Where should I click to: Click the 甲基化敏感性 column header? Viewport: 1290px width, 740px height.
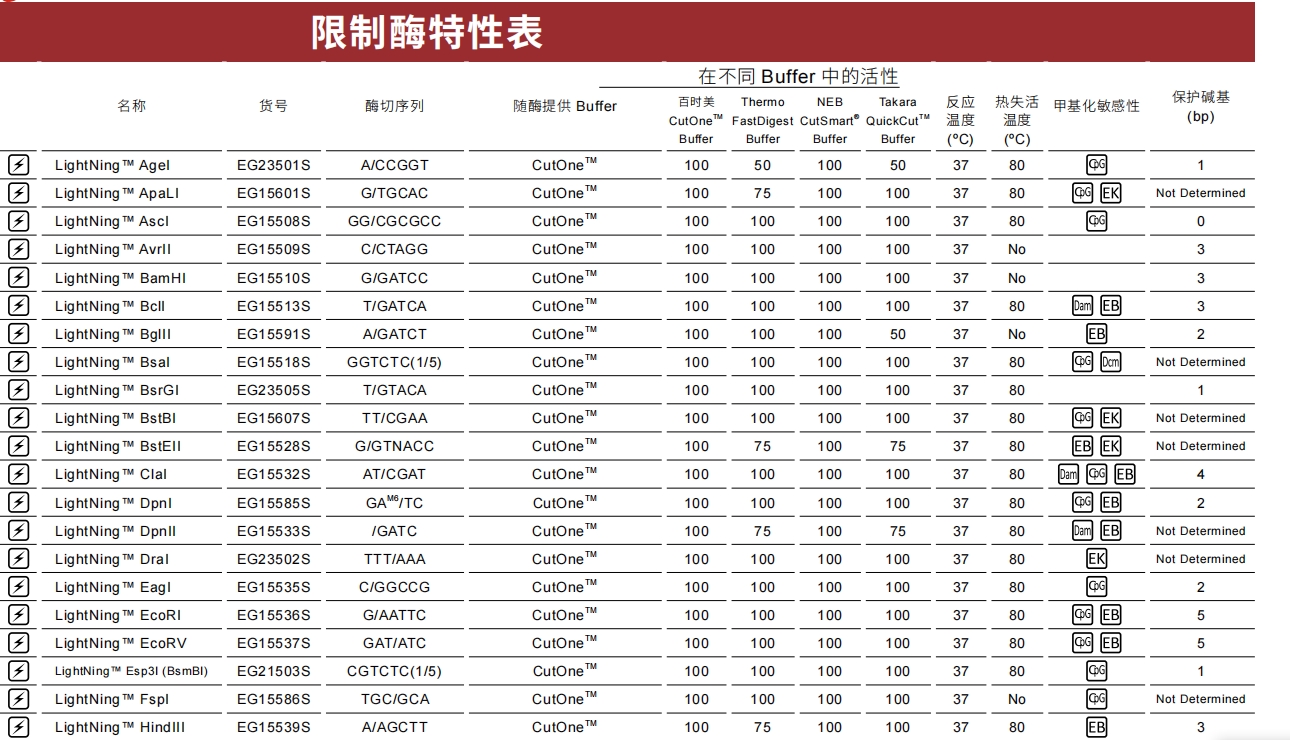(x=1097, y=105)
